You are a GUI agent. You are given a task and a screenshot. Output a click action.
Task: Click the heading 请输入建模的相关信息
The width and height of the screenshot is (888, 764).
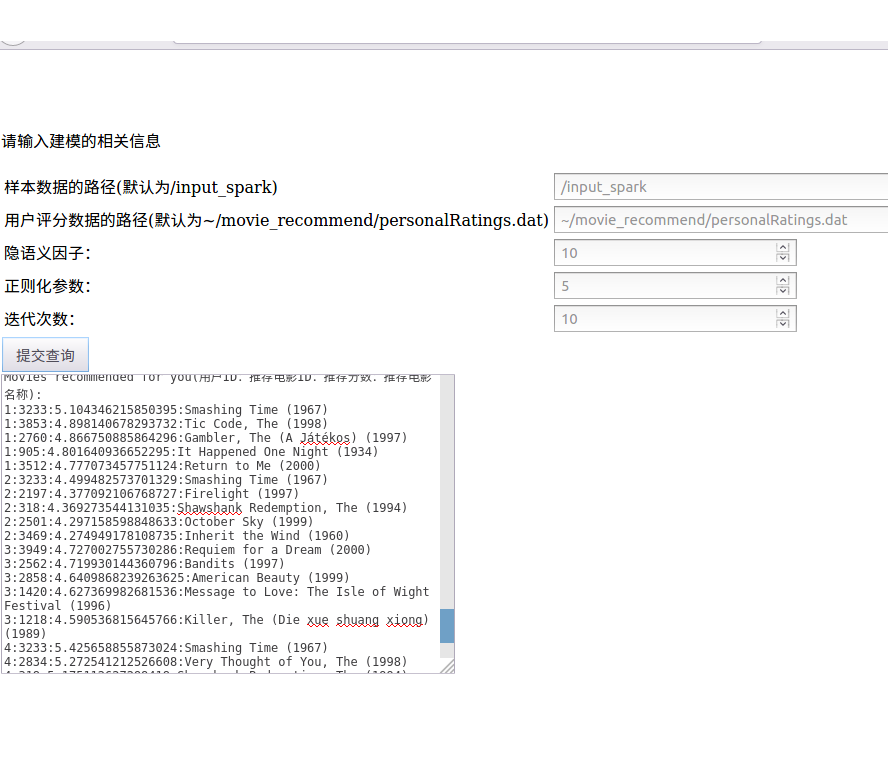point(81,141)
